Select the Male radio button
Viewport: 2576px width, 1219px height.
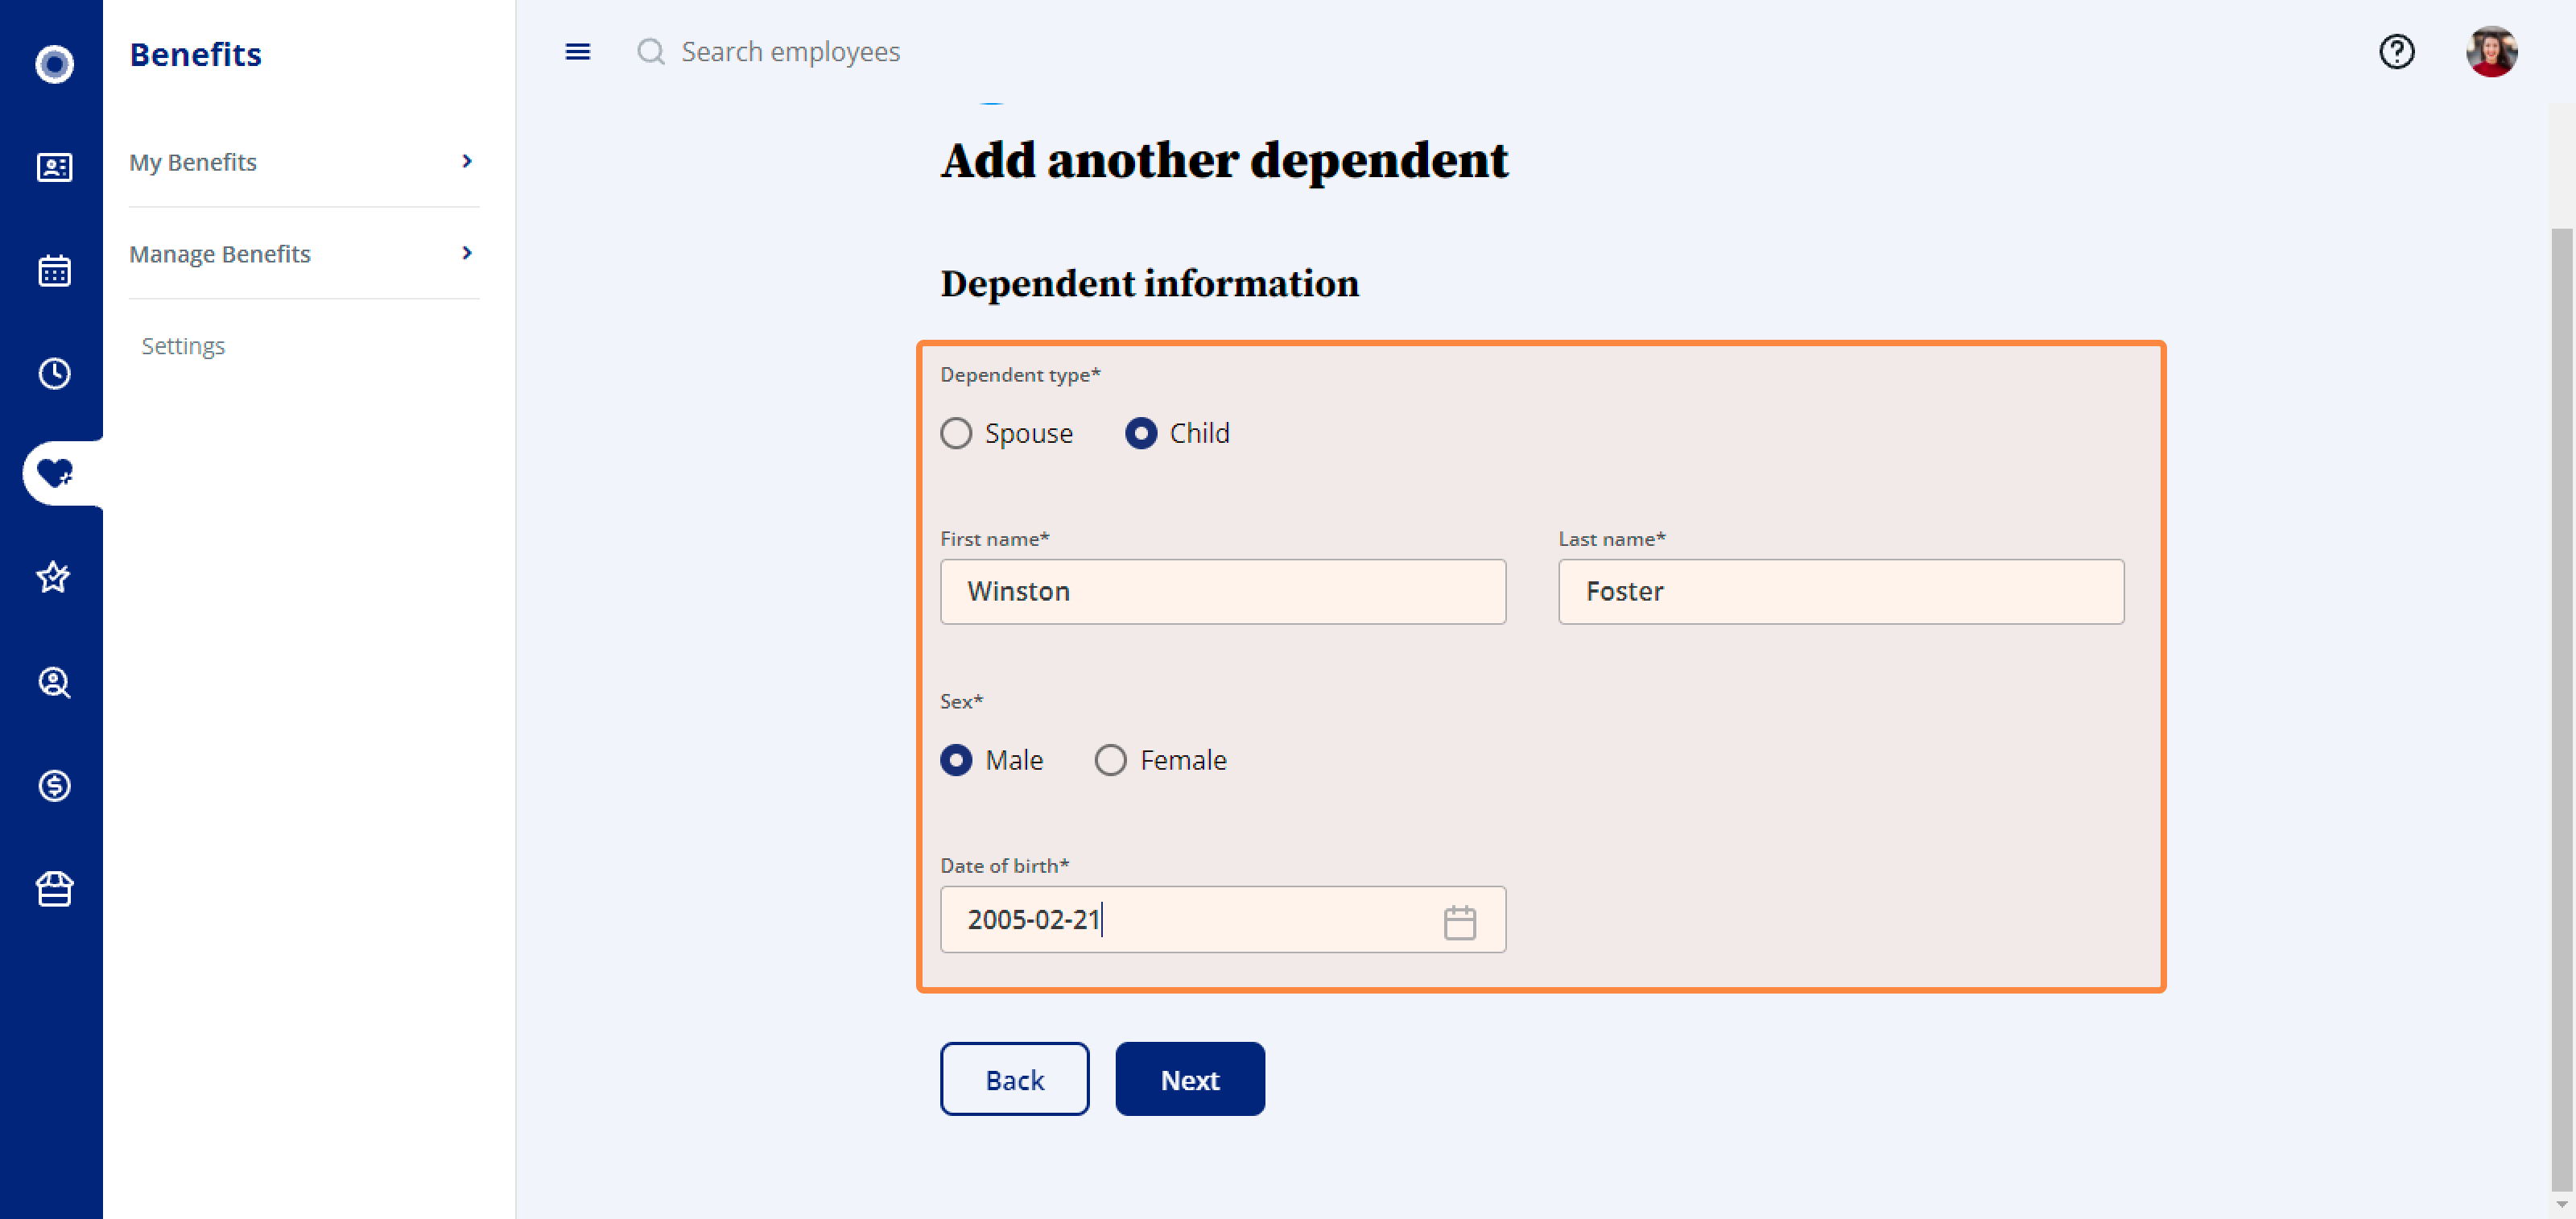coord(956,760)
